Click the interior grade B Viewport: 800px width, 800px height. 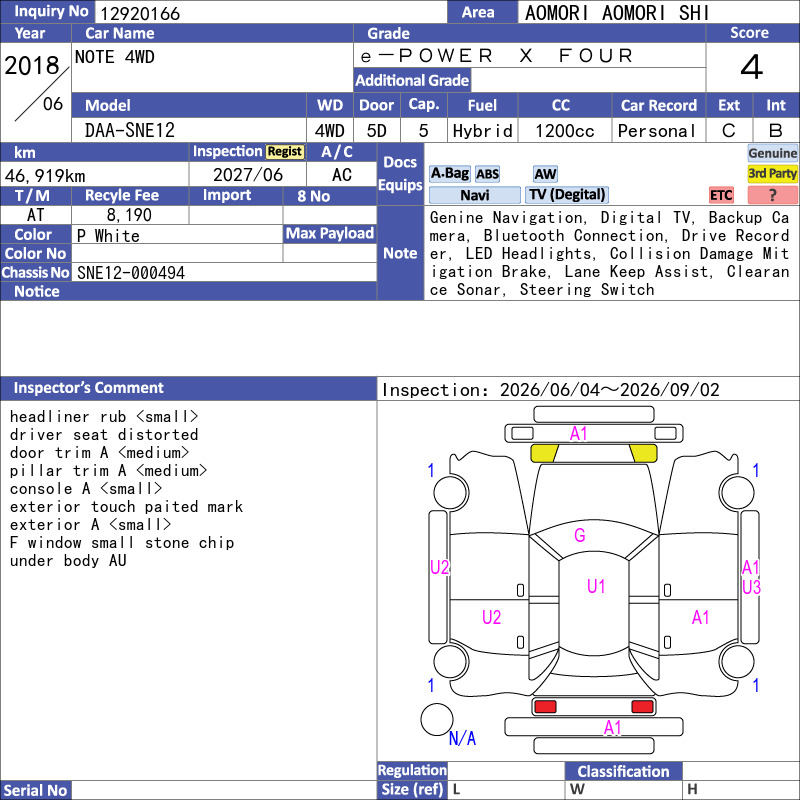click(776, 131)
